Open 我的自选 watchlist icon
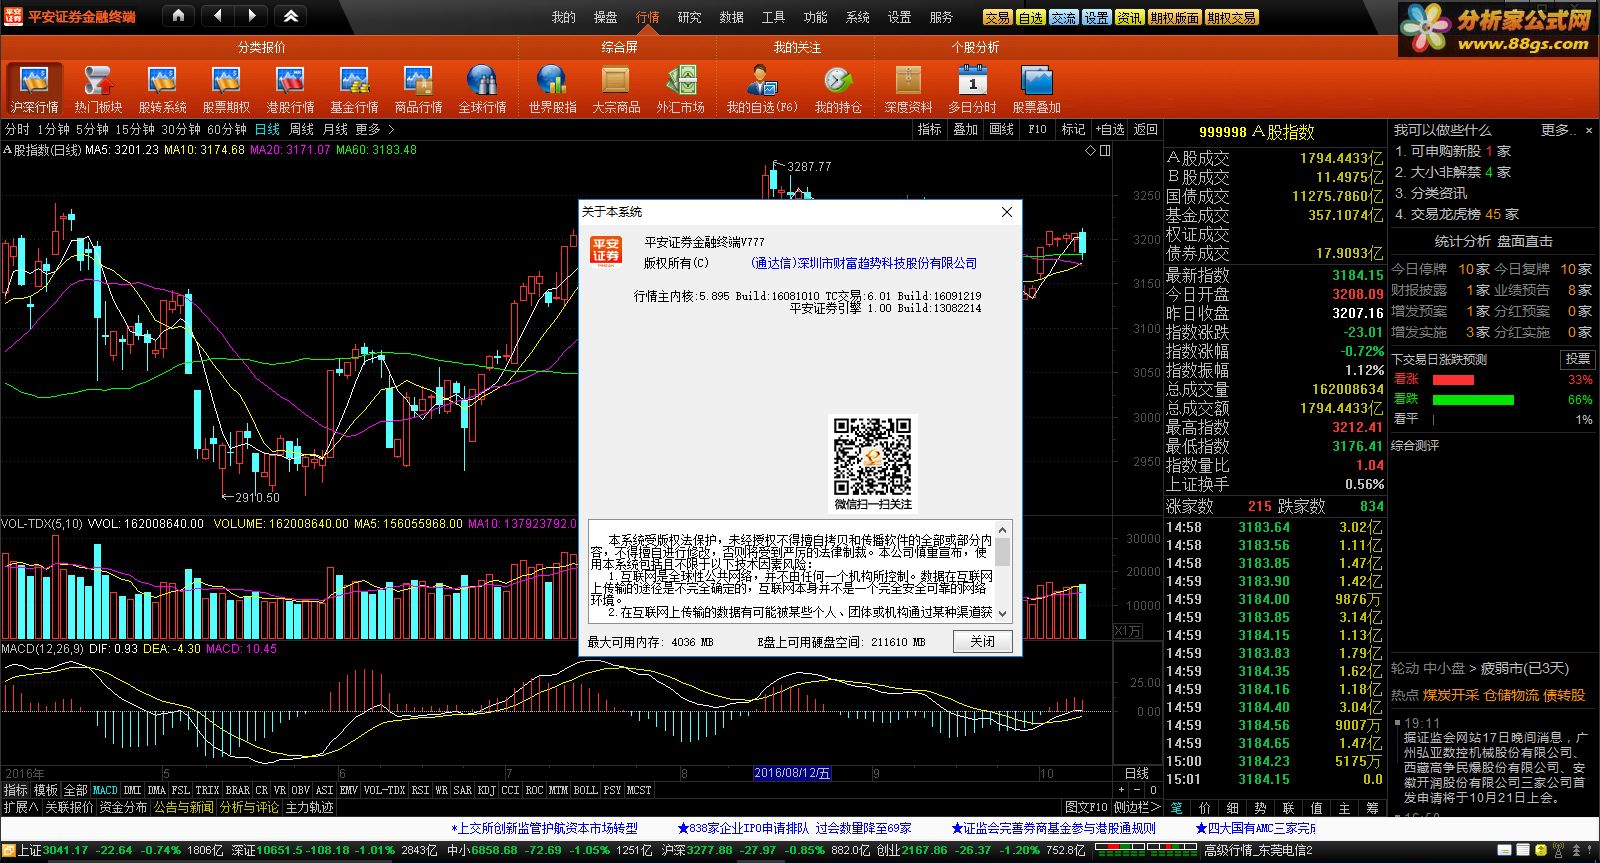This screenshot has width=1600, height=863. 761,89
